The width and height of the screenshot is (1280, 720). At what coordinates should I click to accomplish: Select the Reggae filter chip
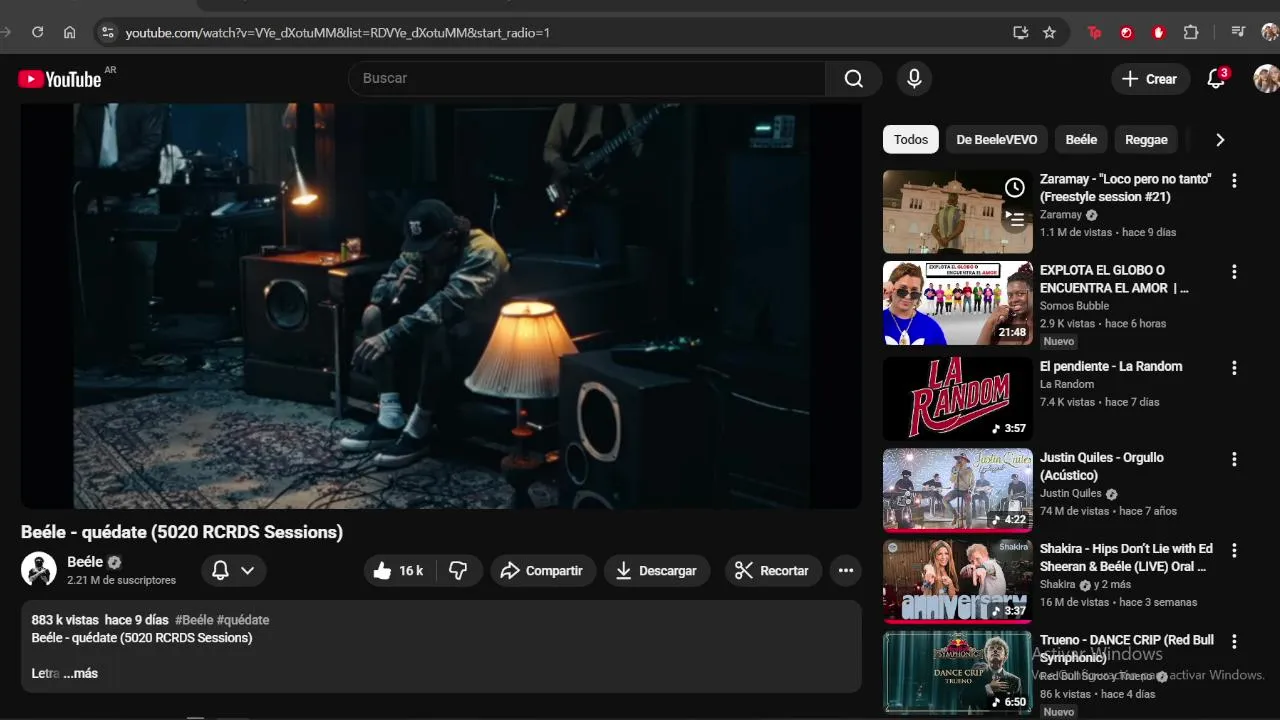(x=1146, y=140)
